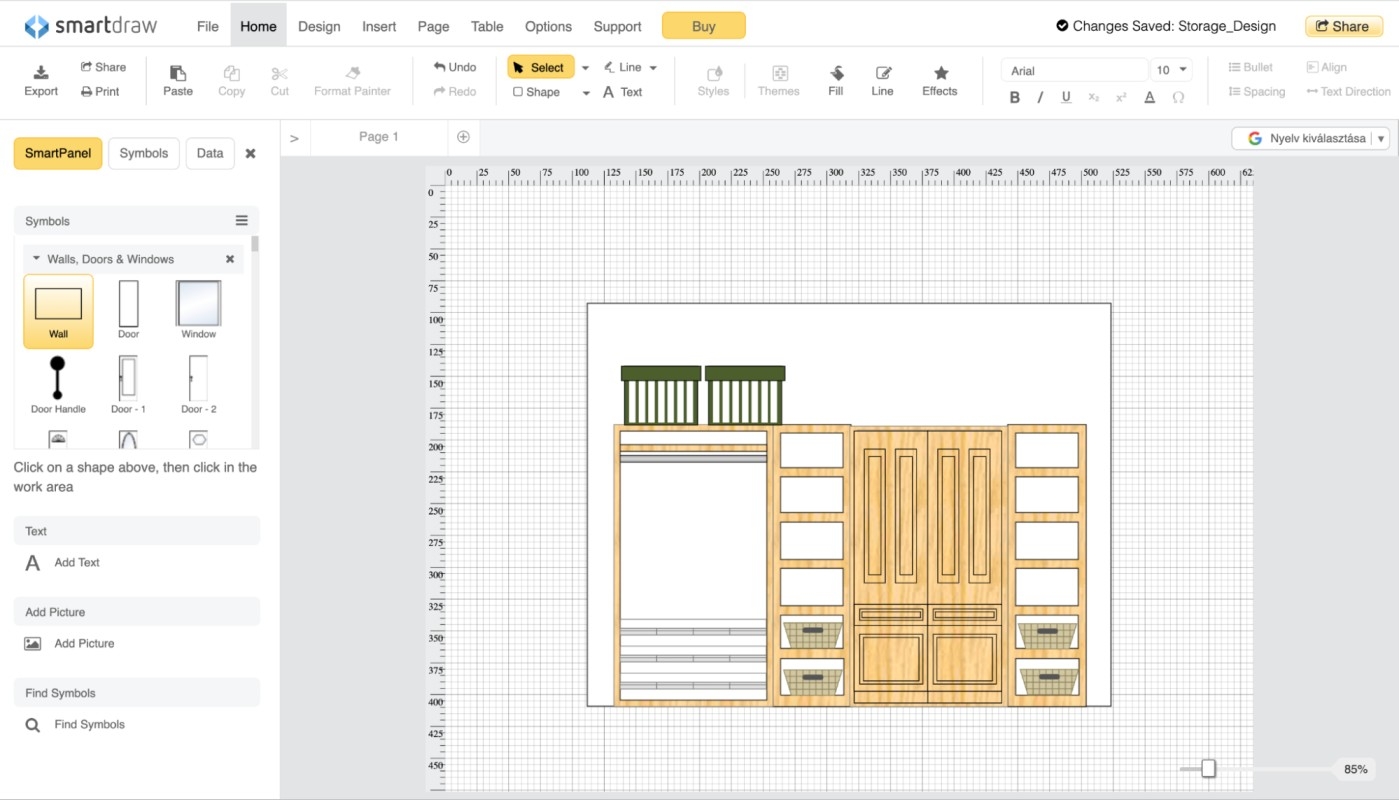Viewport: 1399px width, 800px height.
Task: Toggle Underline text formatting
Action: tap(1066, 98)
